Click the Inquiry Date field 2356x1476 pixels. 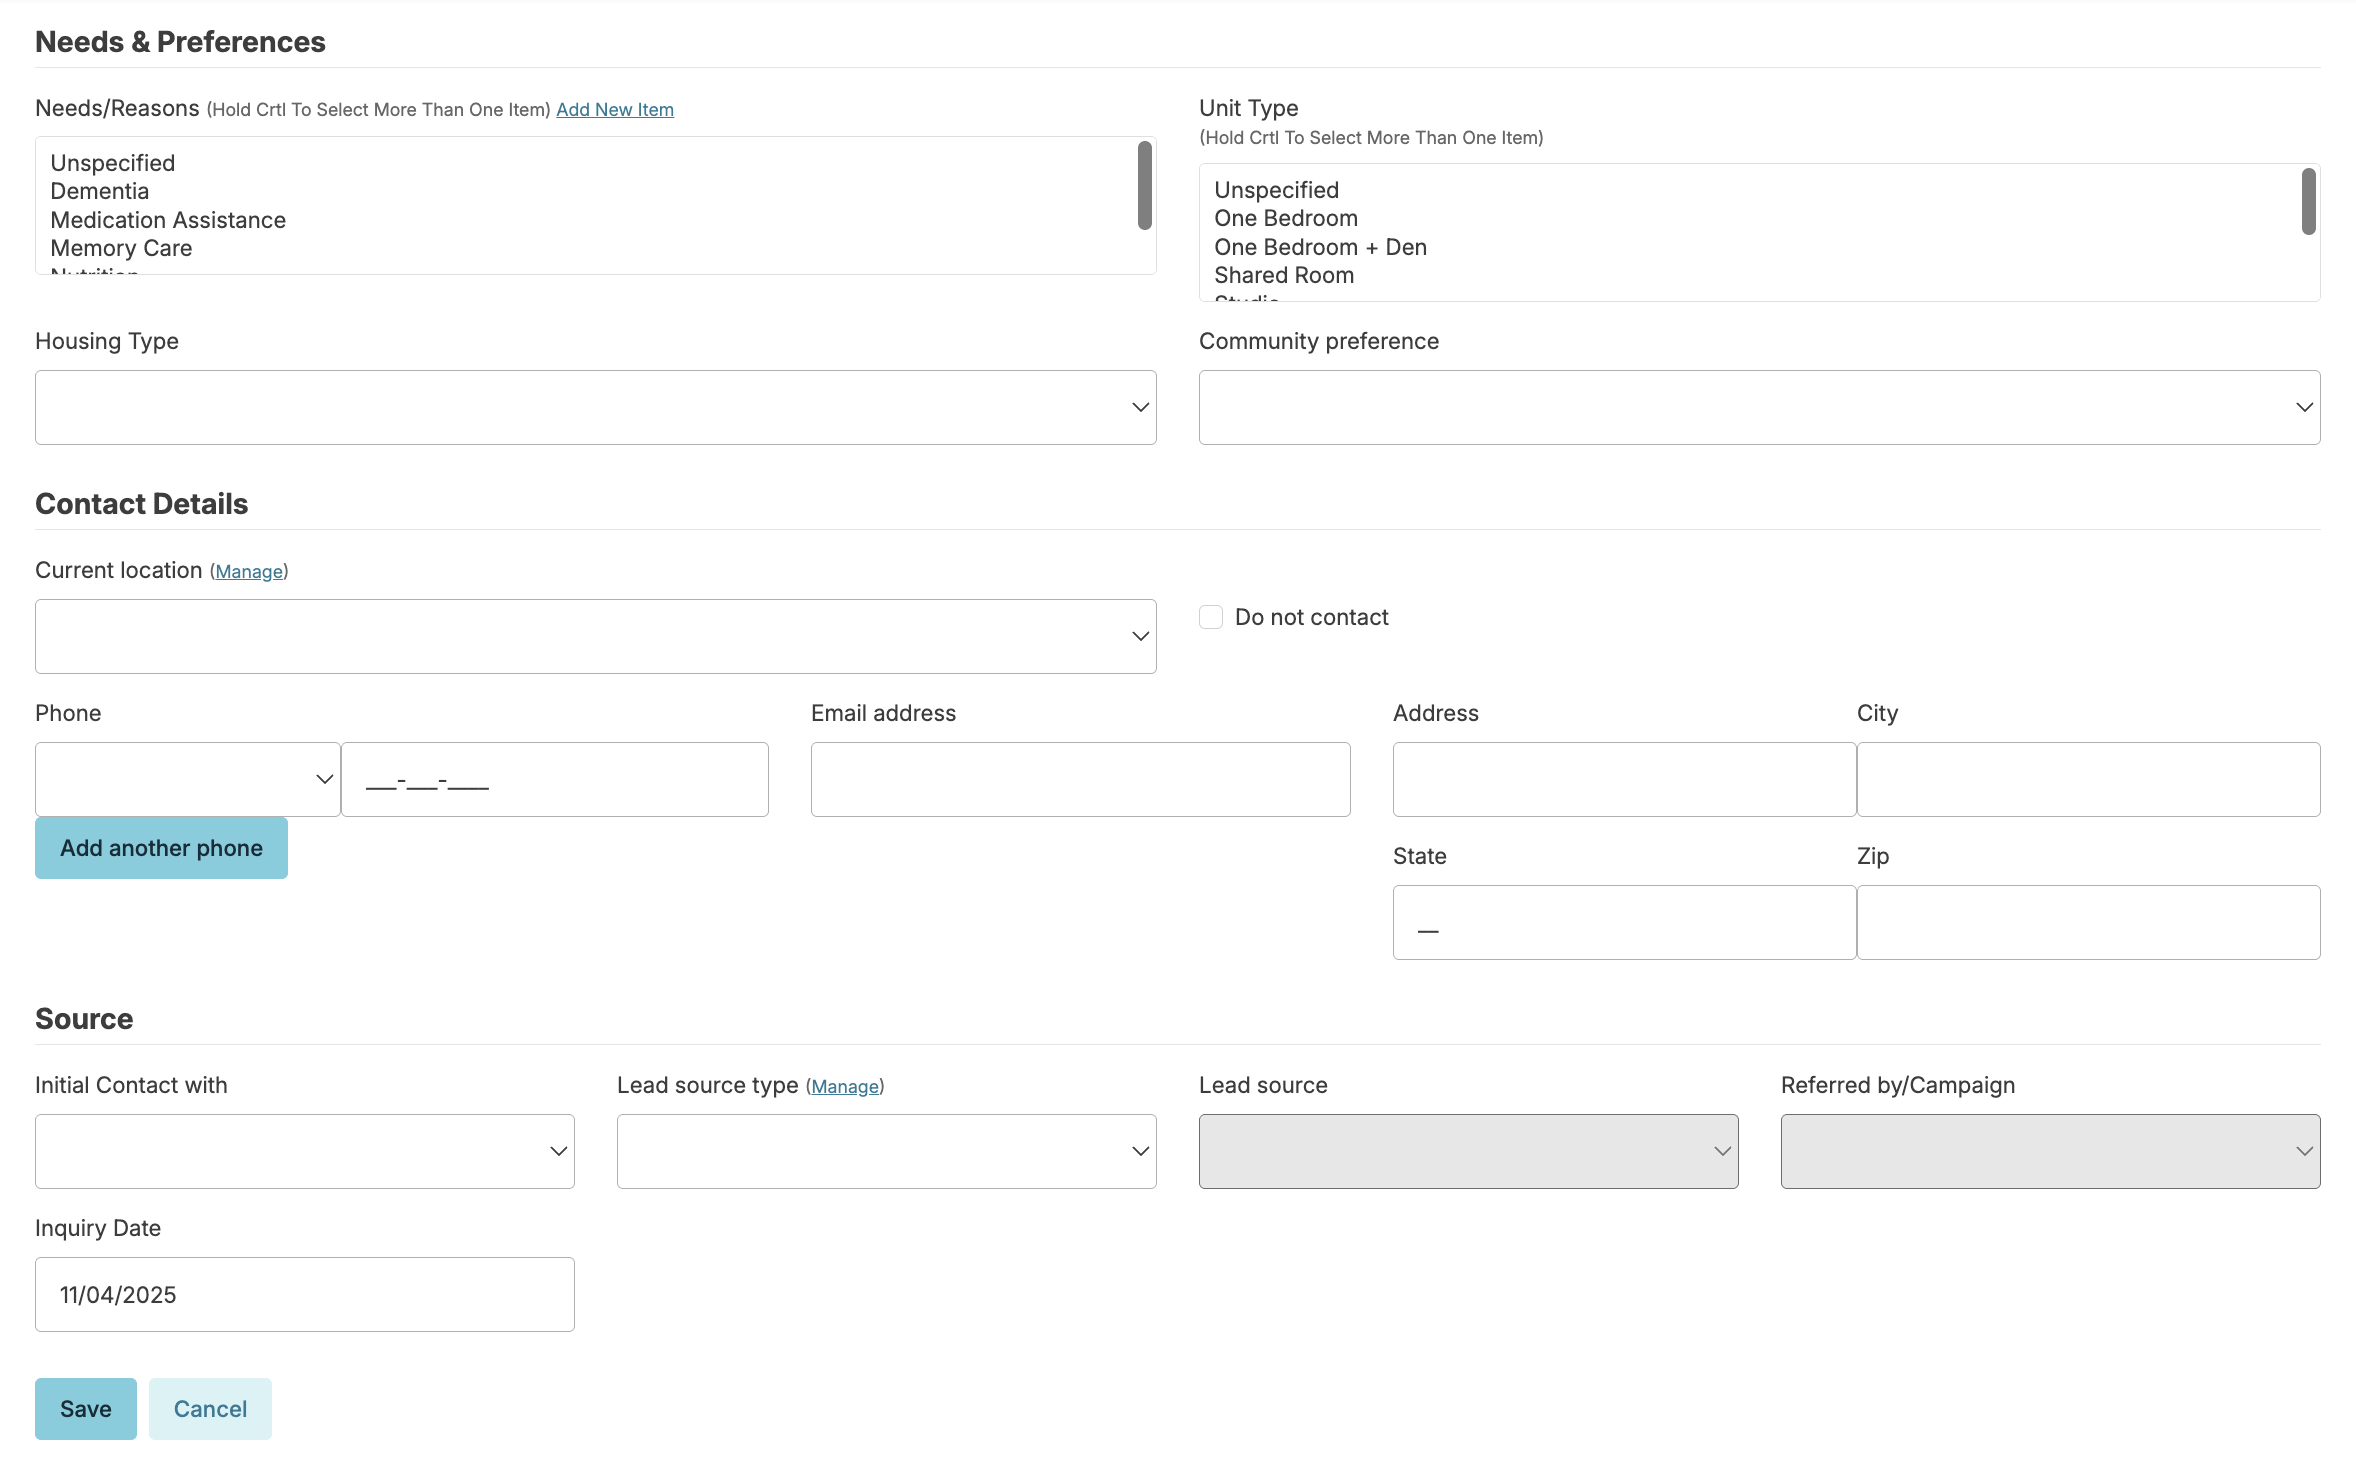tap(304, 1295)
